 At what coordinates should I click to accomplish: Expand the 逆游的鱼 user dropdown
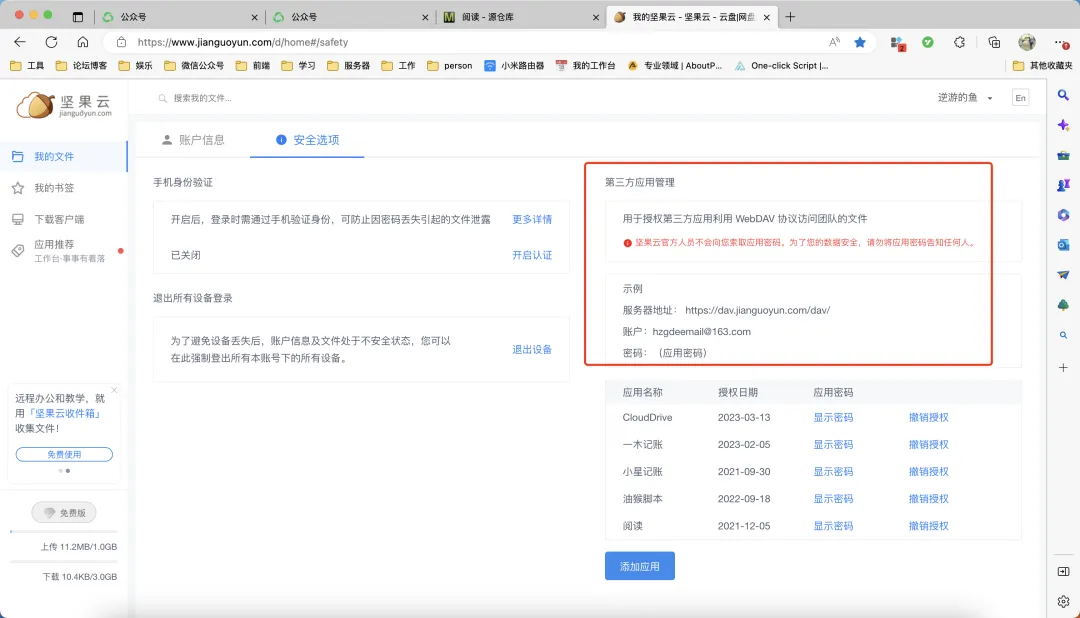(x=965, y=98)
